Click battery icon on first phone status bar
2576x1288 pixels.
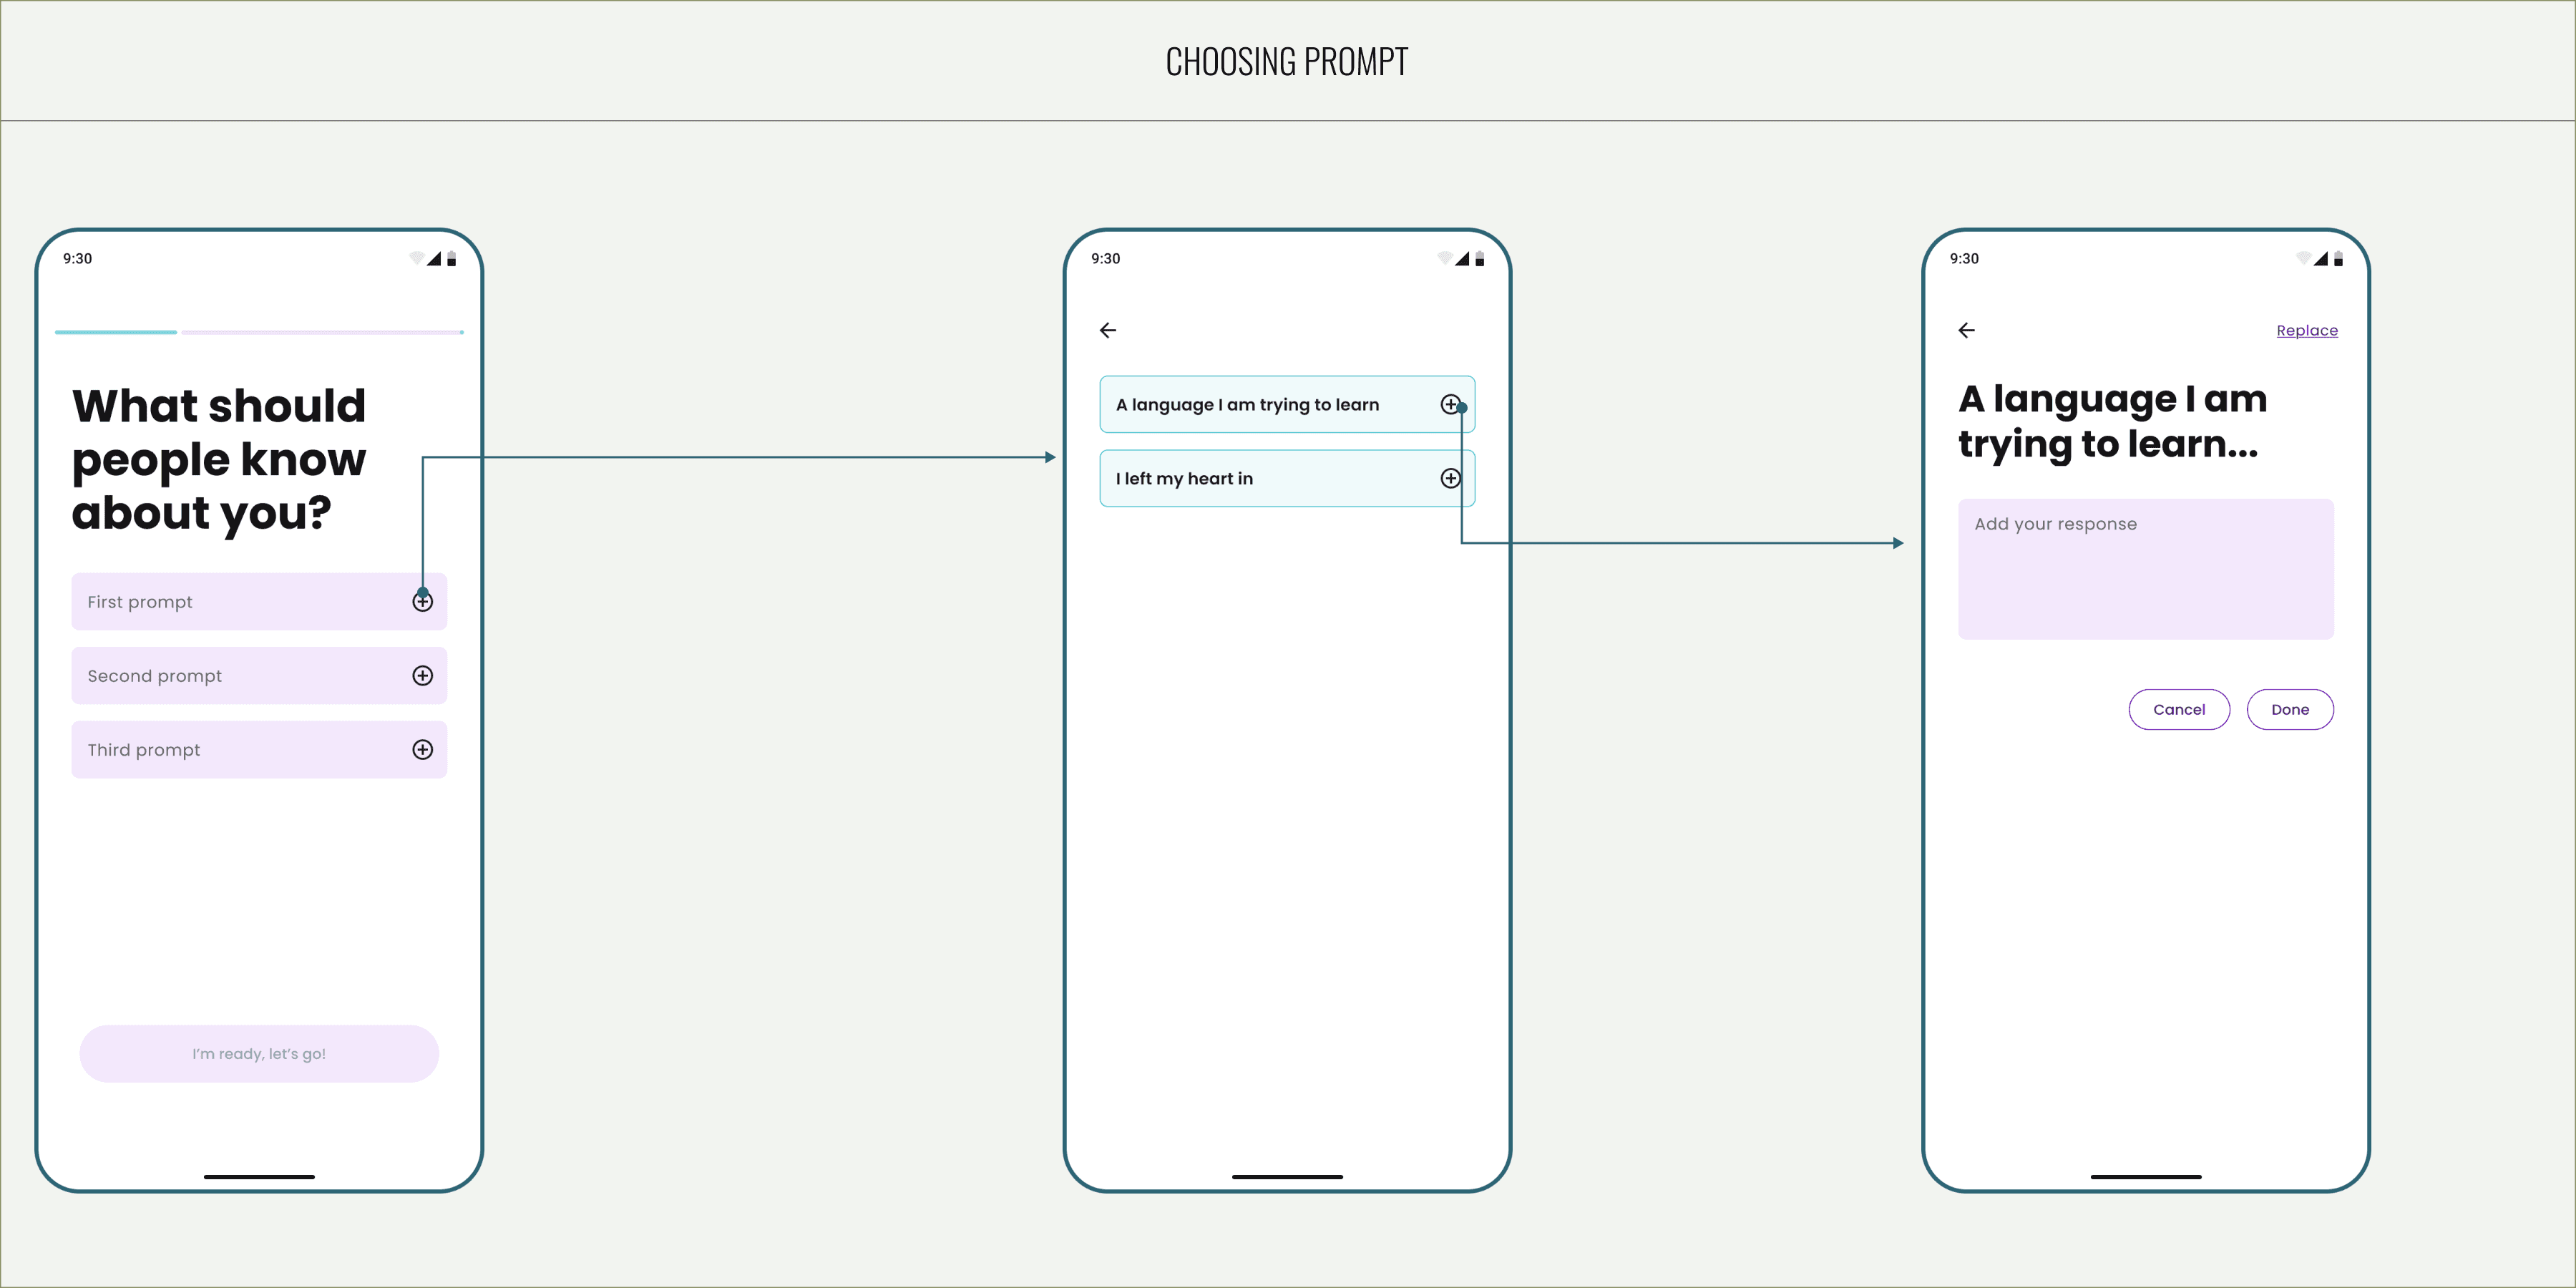[x=452, y=259]
